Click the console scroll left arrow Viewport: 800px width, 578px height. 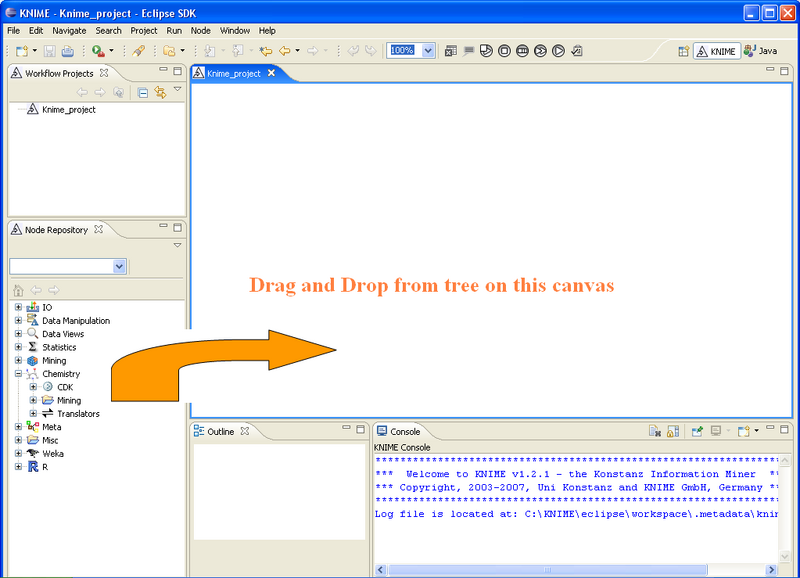point(381,569)
